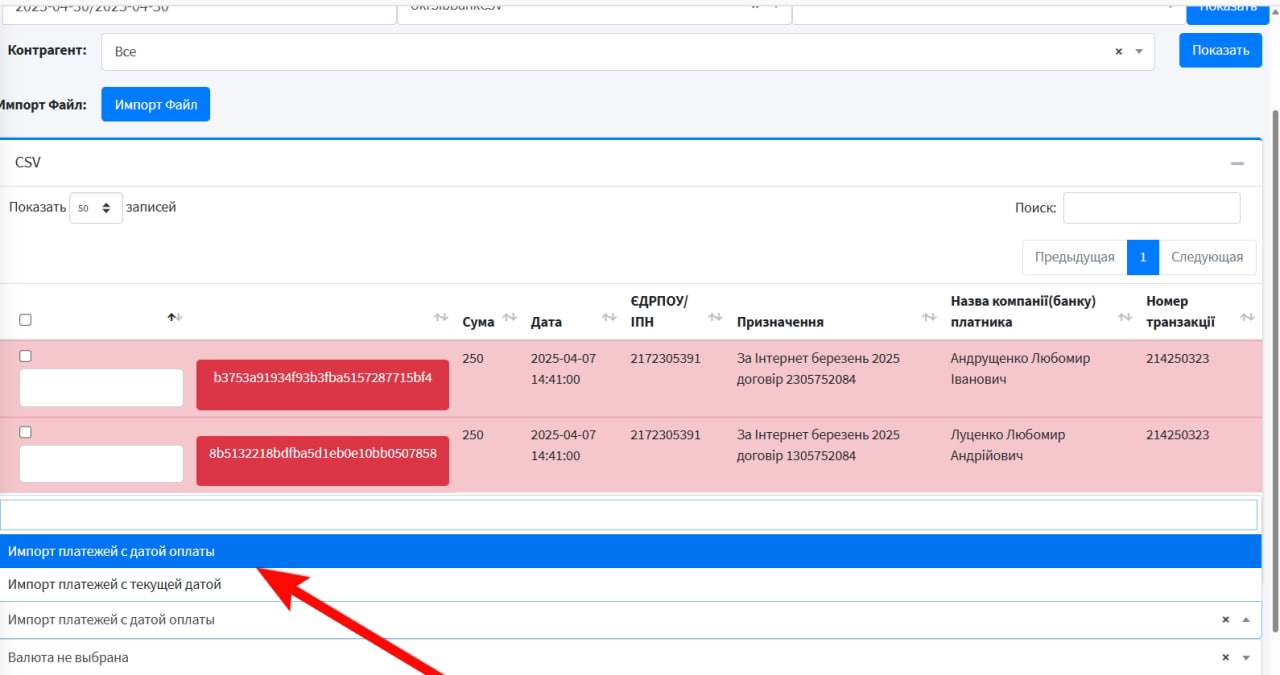Sort by the ЄДРПОУ/ІПН column
The height and width of the screenshot is (675, 1280).
[715, 317]
